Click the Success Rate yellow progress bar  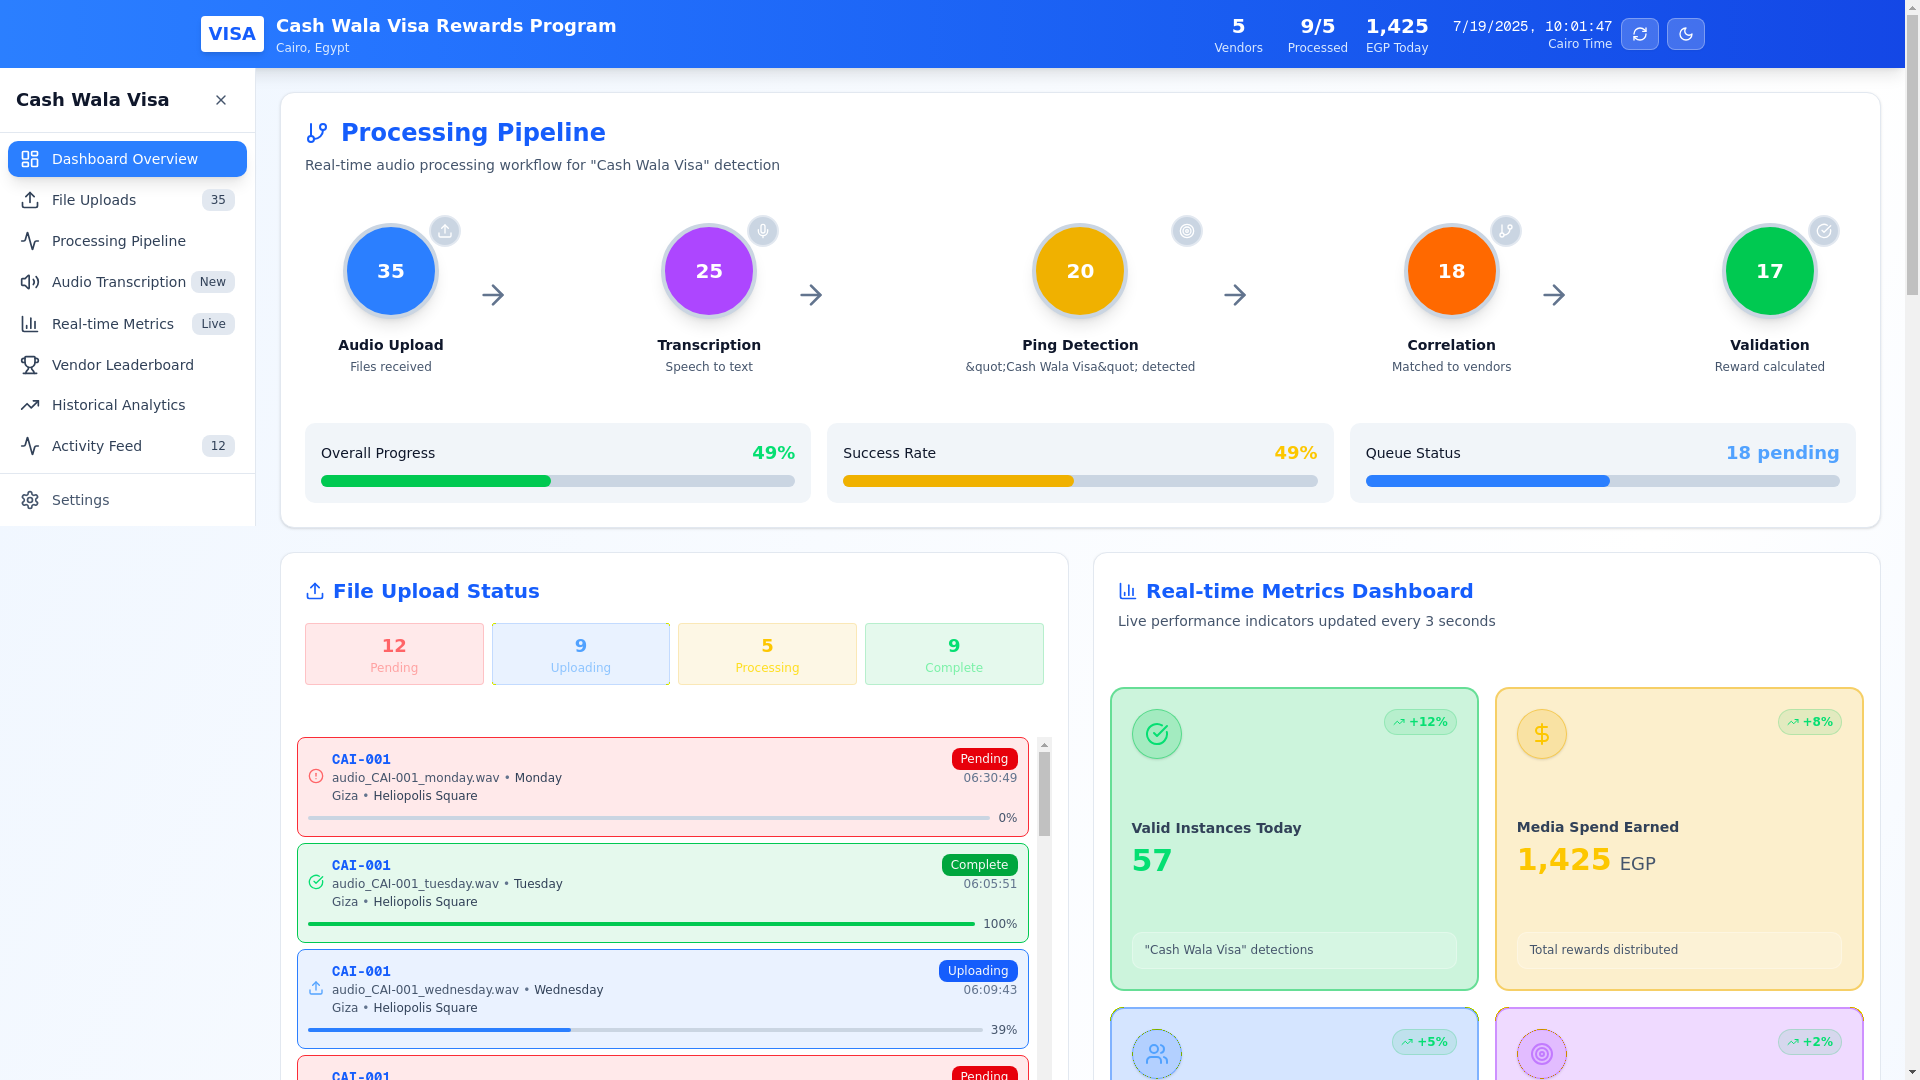[1080, 481]
